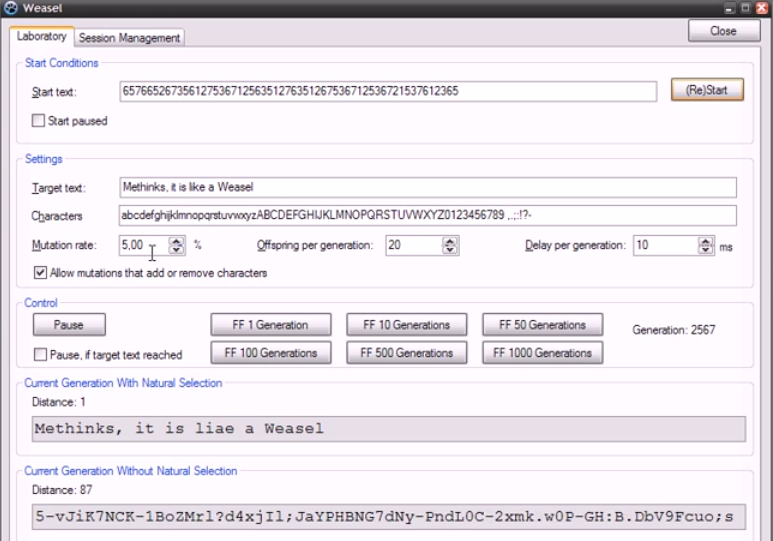This screenshot has height=541, width=773.
Task: Enable the Start paused checkbox
Action: click(39, 122)
